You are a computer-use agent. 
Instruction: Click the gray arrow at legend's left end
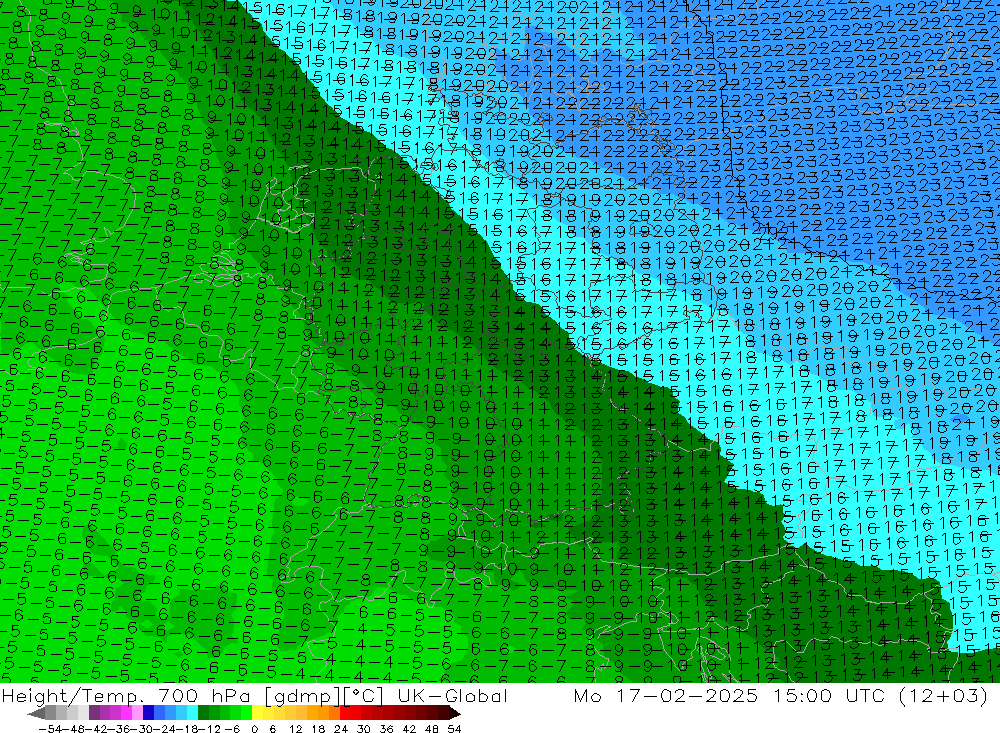tap(36, 713)
